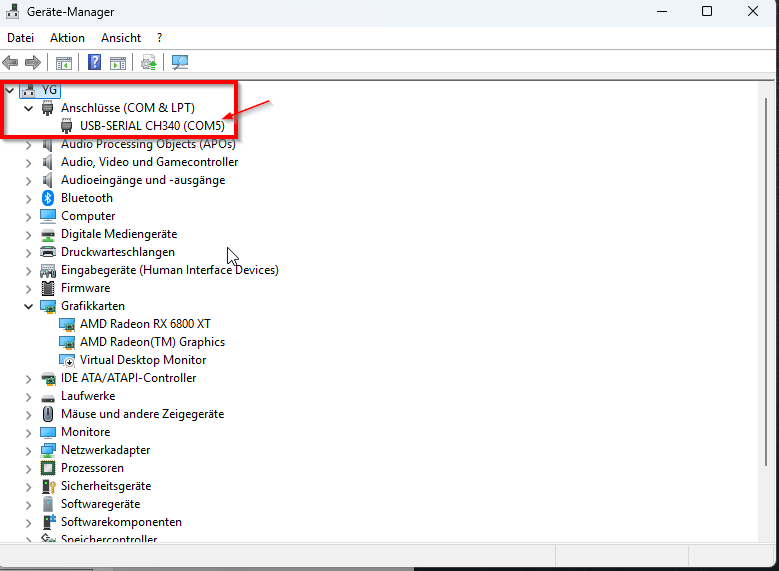Open the Aktion menu
779x571 pixels.
click(67, 38)
